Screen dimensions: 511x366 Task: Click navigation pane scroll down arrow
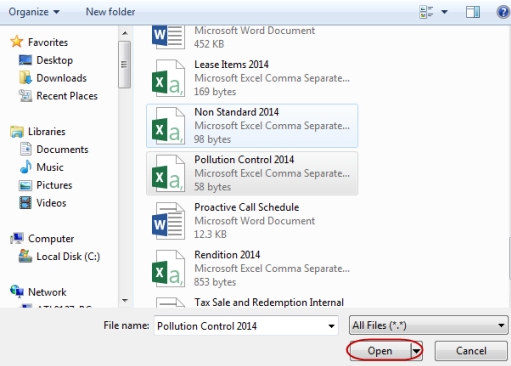[x=125, y=301]
